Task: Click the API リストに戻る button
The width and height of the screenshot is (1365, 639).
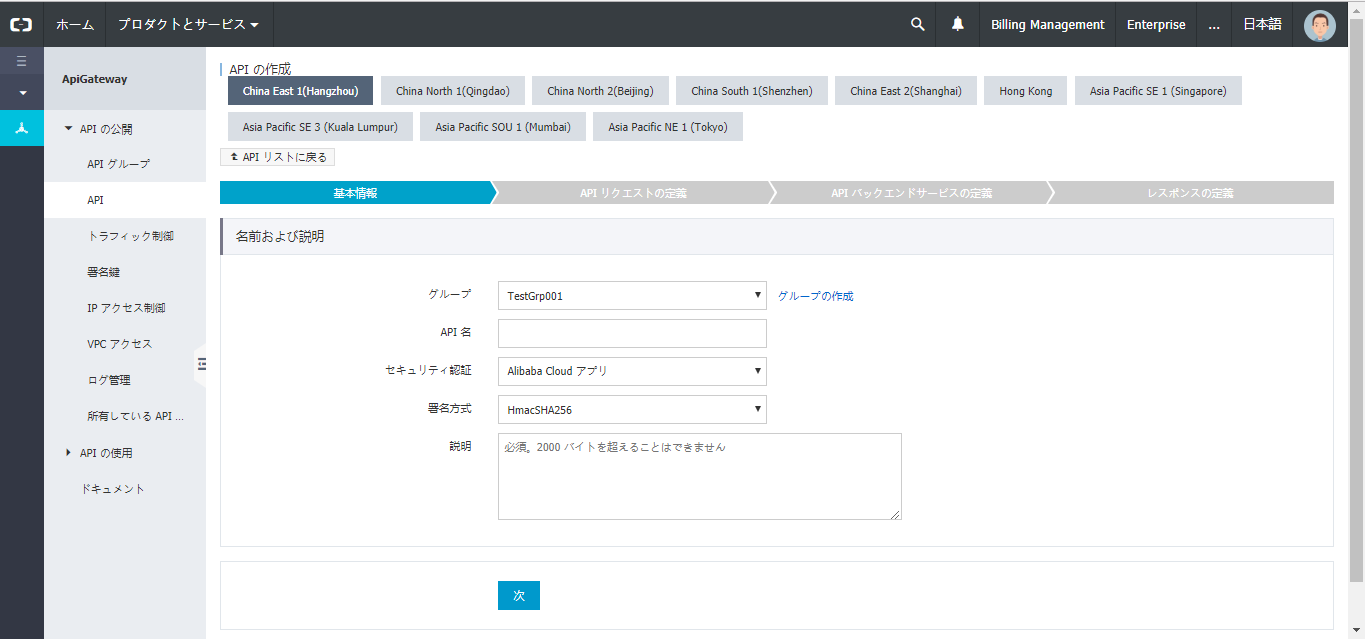Action: (x=278, y=157)
